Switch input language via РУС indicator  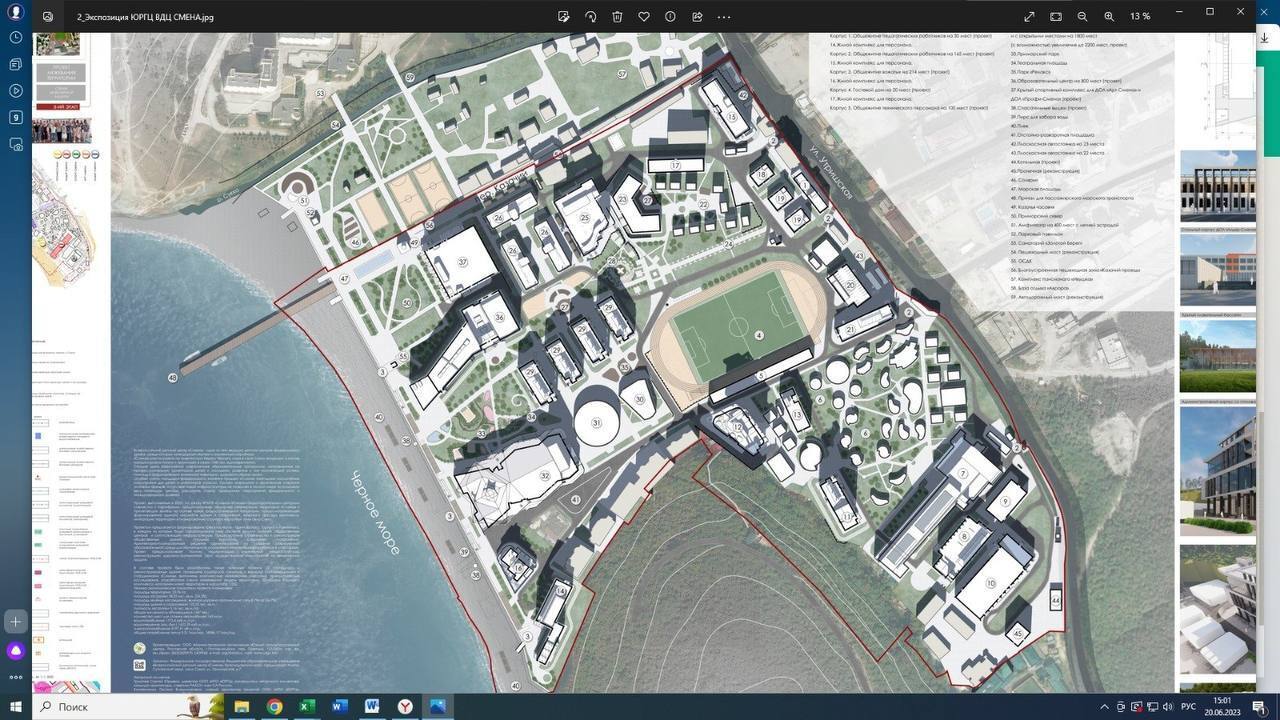(1189, 707)
